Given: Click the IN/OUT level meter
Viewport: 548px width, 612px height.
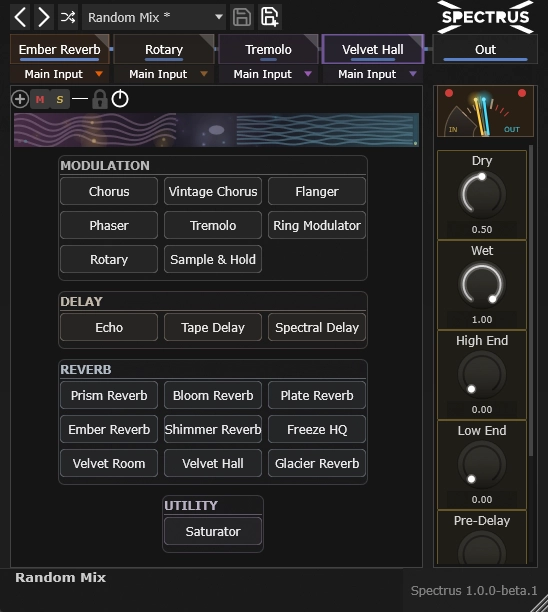Looking at the screenshot, I should tap(485, 111).
